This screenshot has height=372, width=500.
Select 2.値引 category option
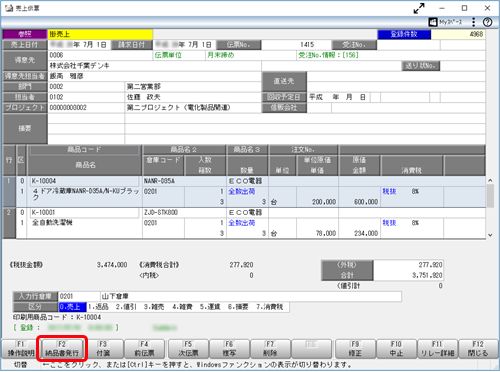click(x=126, y=307)
